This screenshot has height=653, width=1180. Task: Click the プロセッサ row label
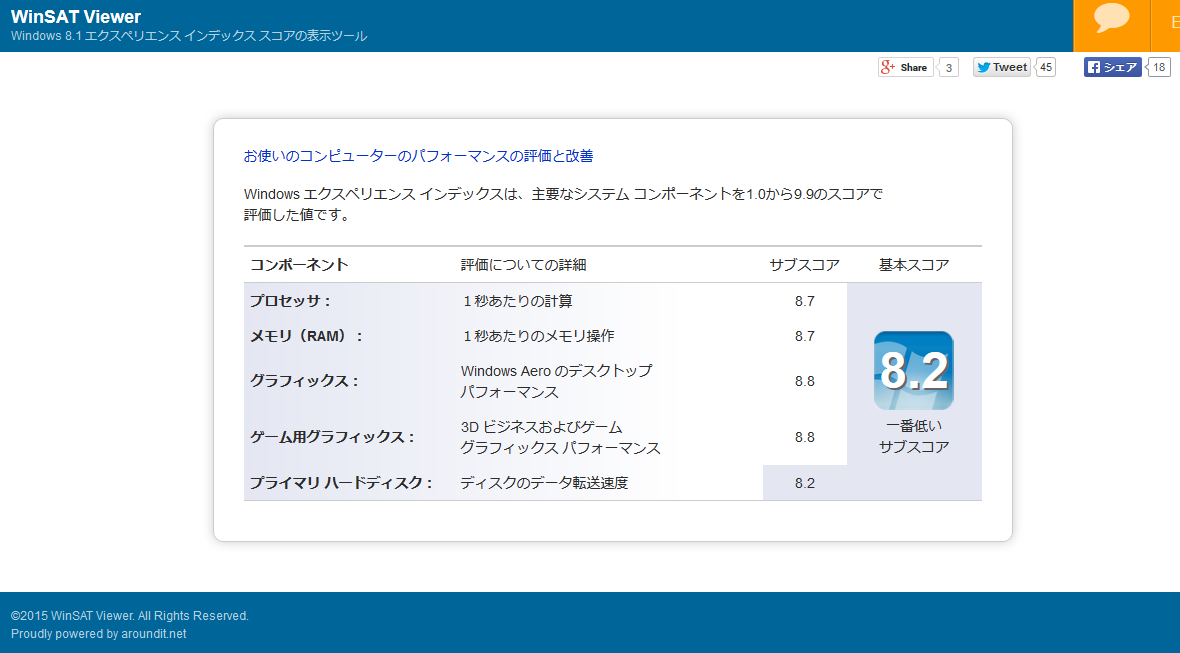290,301
